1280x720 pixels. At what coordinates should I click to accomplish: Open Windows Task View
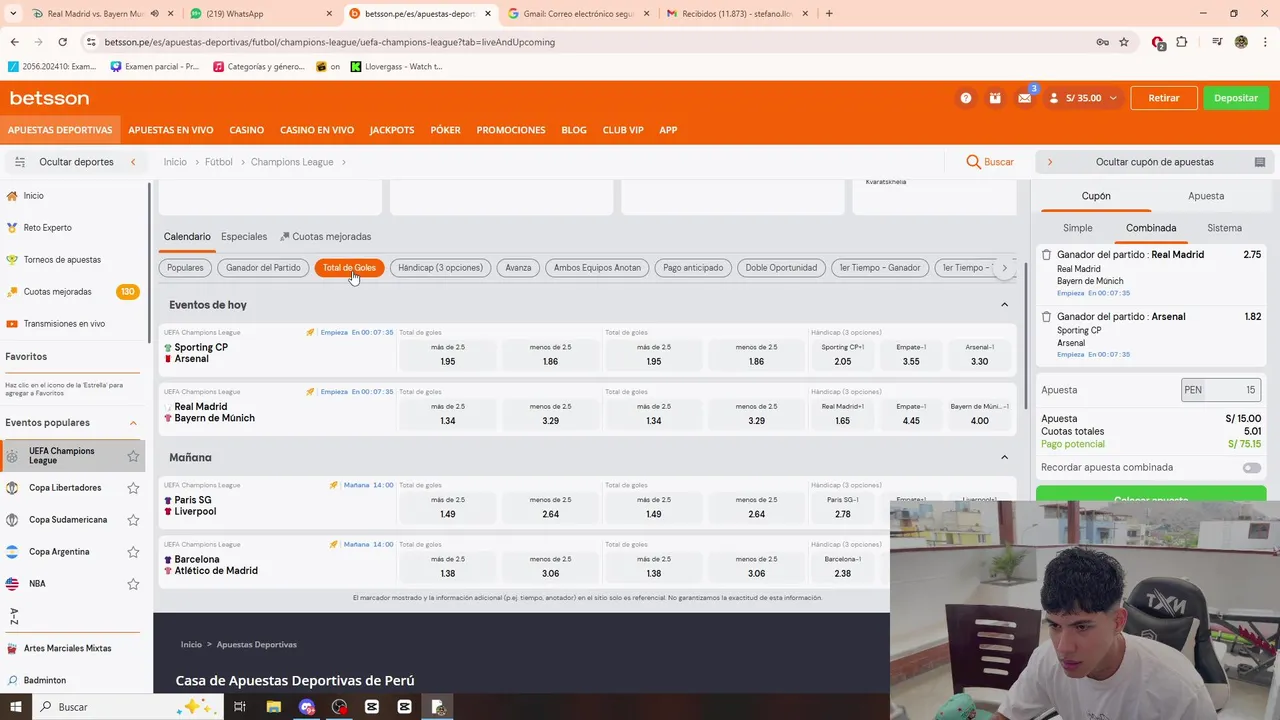(x=240, y=707)
